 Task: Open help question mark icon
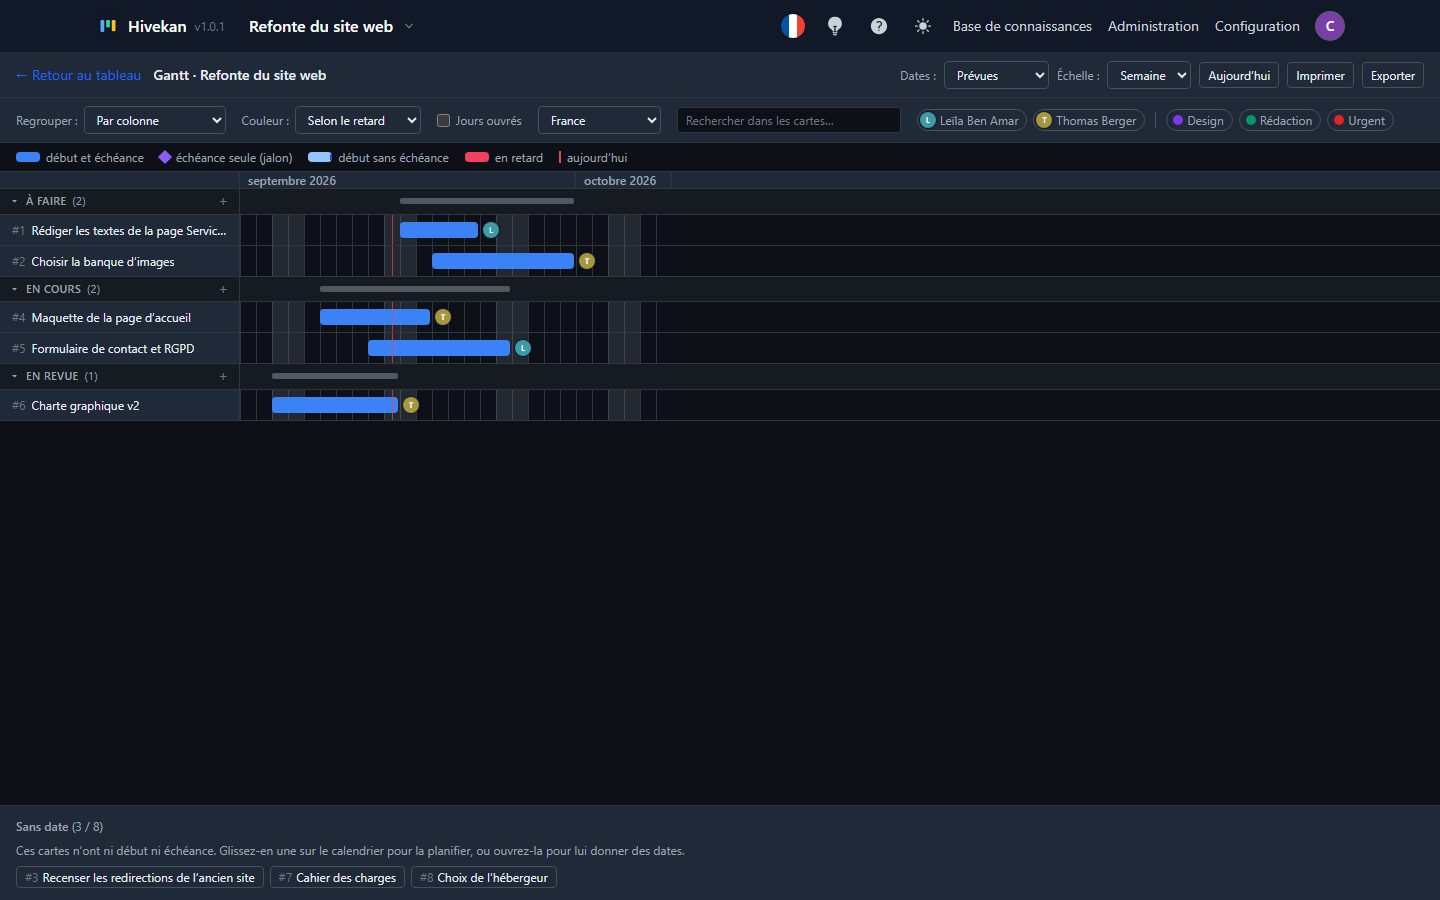[879, 26]
